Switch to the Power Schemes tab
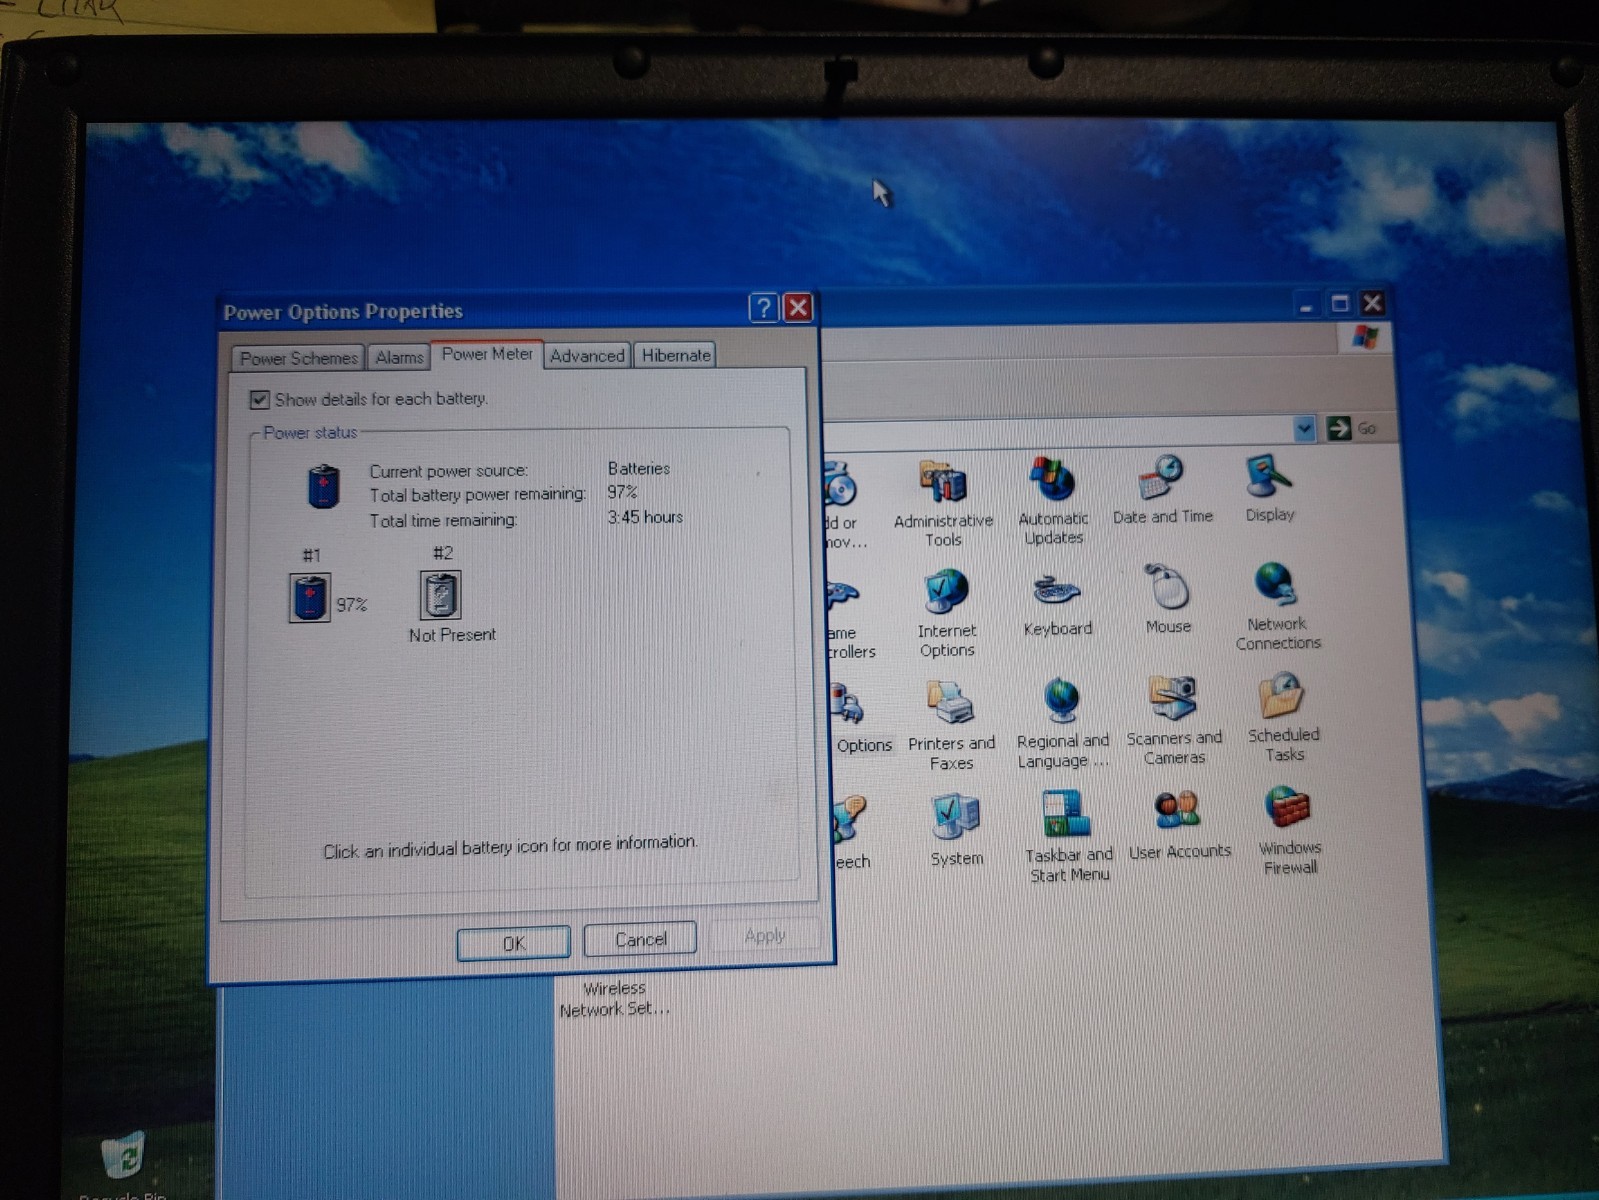 pyautogui.click(x=298, y=358)
